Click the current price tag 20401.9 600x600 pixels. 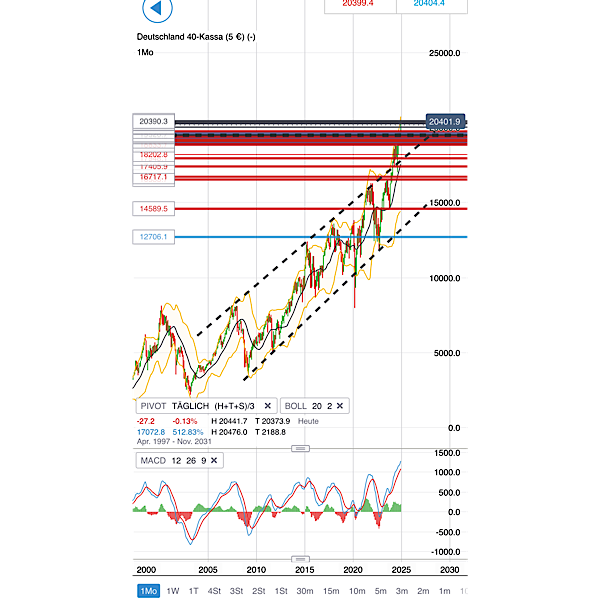click(x=443, y=122)
